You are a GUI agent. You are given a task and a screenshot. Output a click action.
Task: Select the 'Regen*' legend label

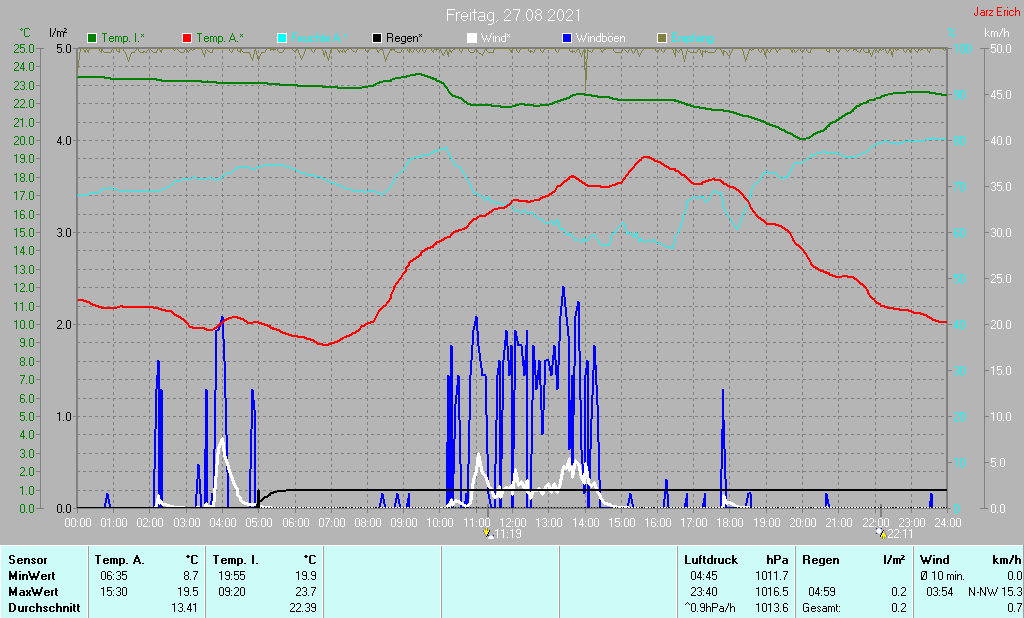(404, 38)
